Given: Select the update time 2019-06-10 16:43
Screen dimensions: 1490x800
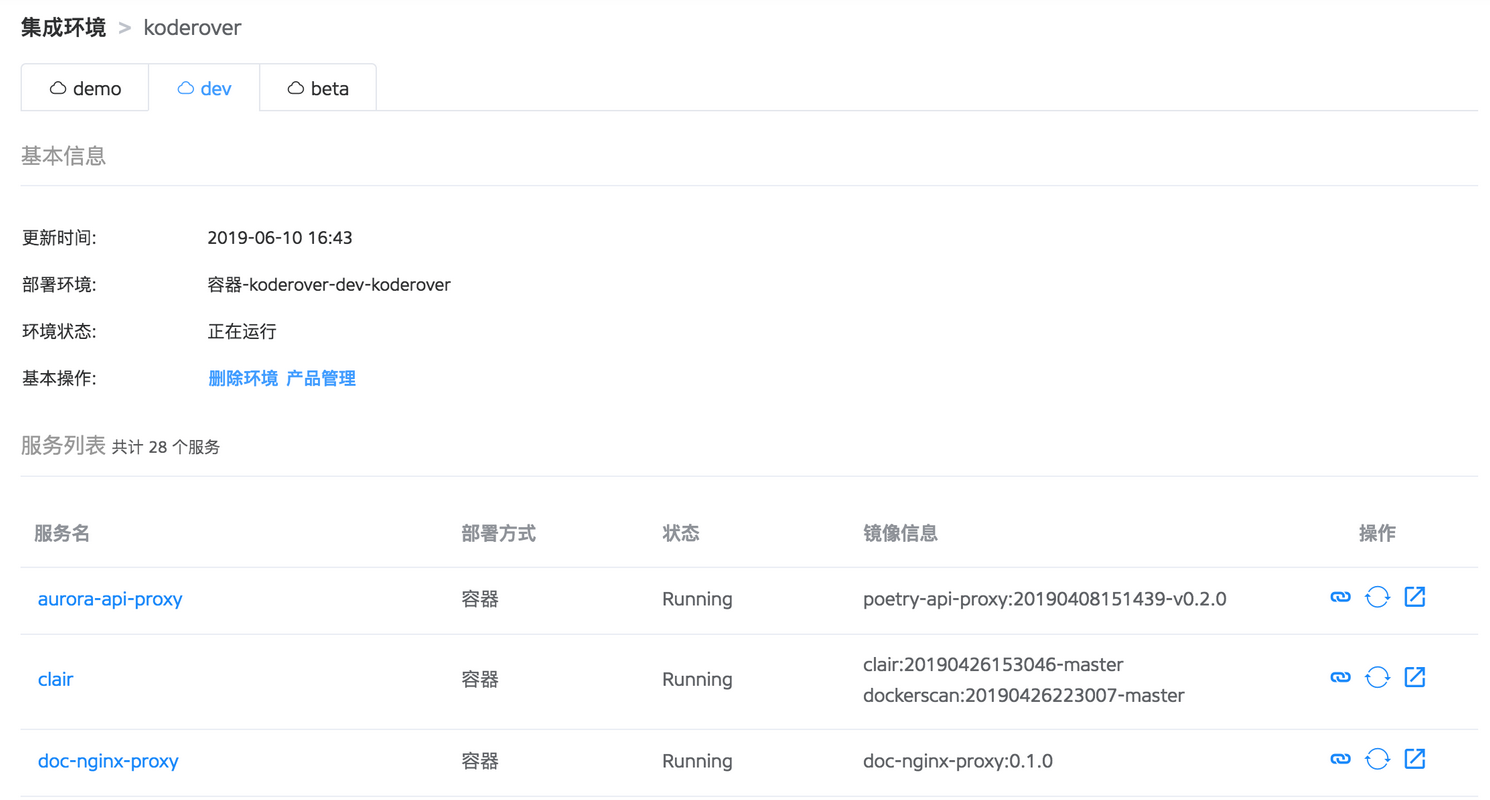Looking at the screenshot, I should point(280,238).
